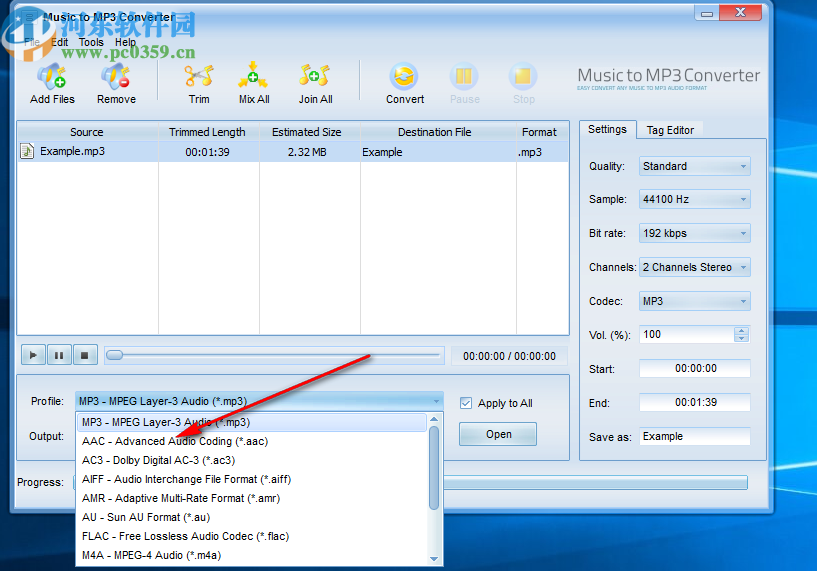
Task: Click the Vol. (%) value field
Action: [687, 334]
